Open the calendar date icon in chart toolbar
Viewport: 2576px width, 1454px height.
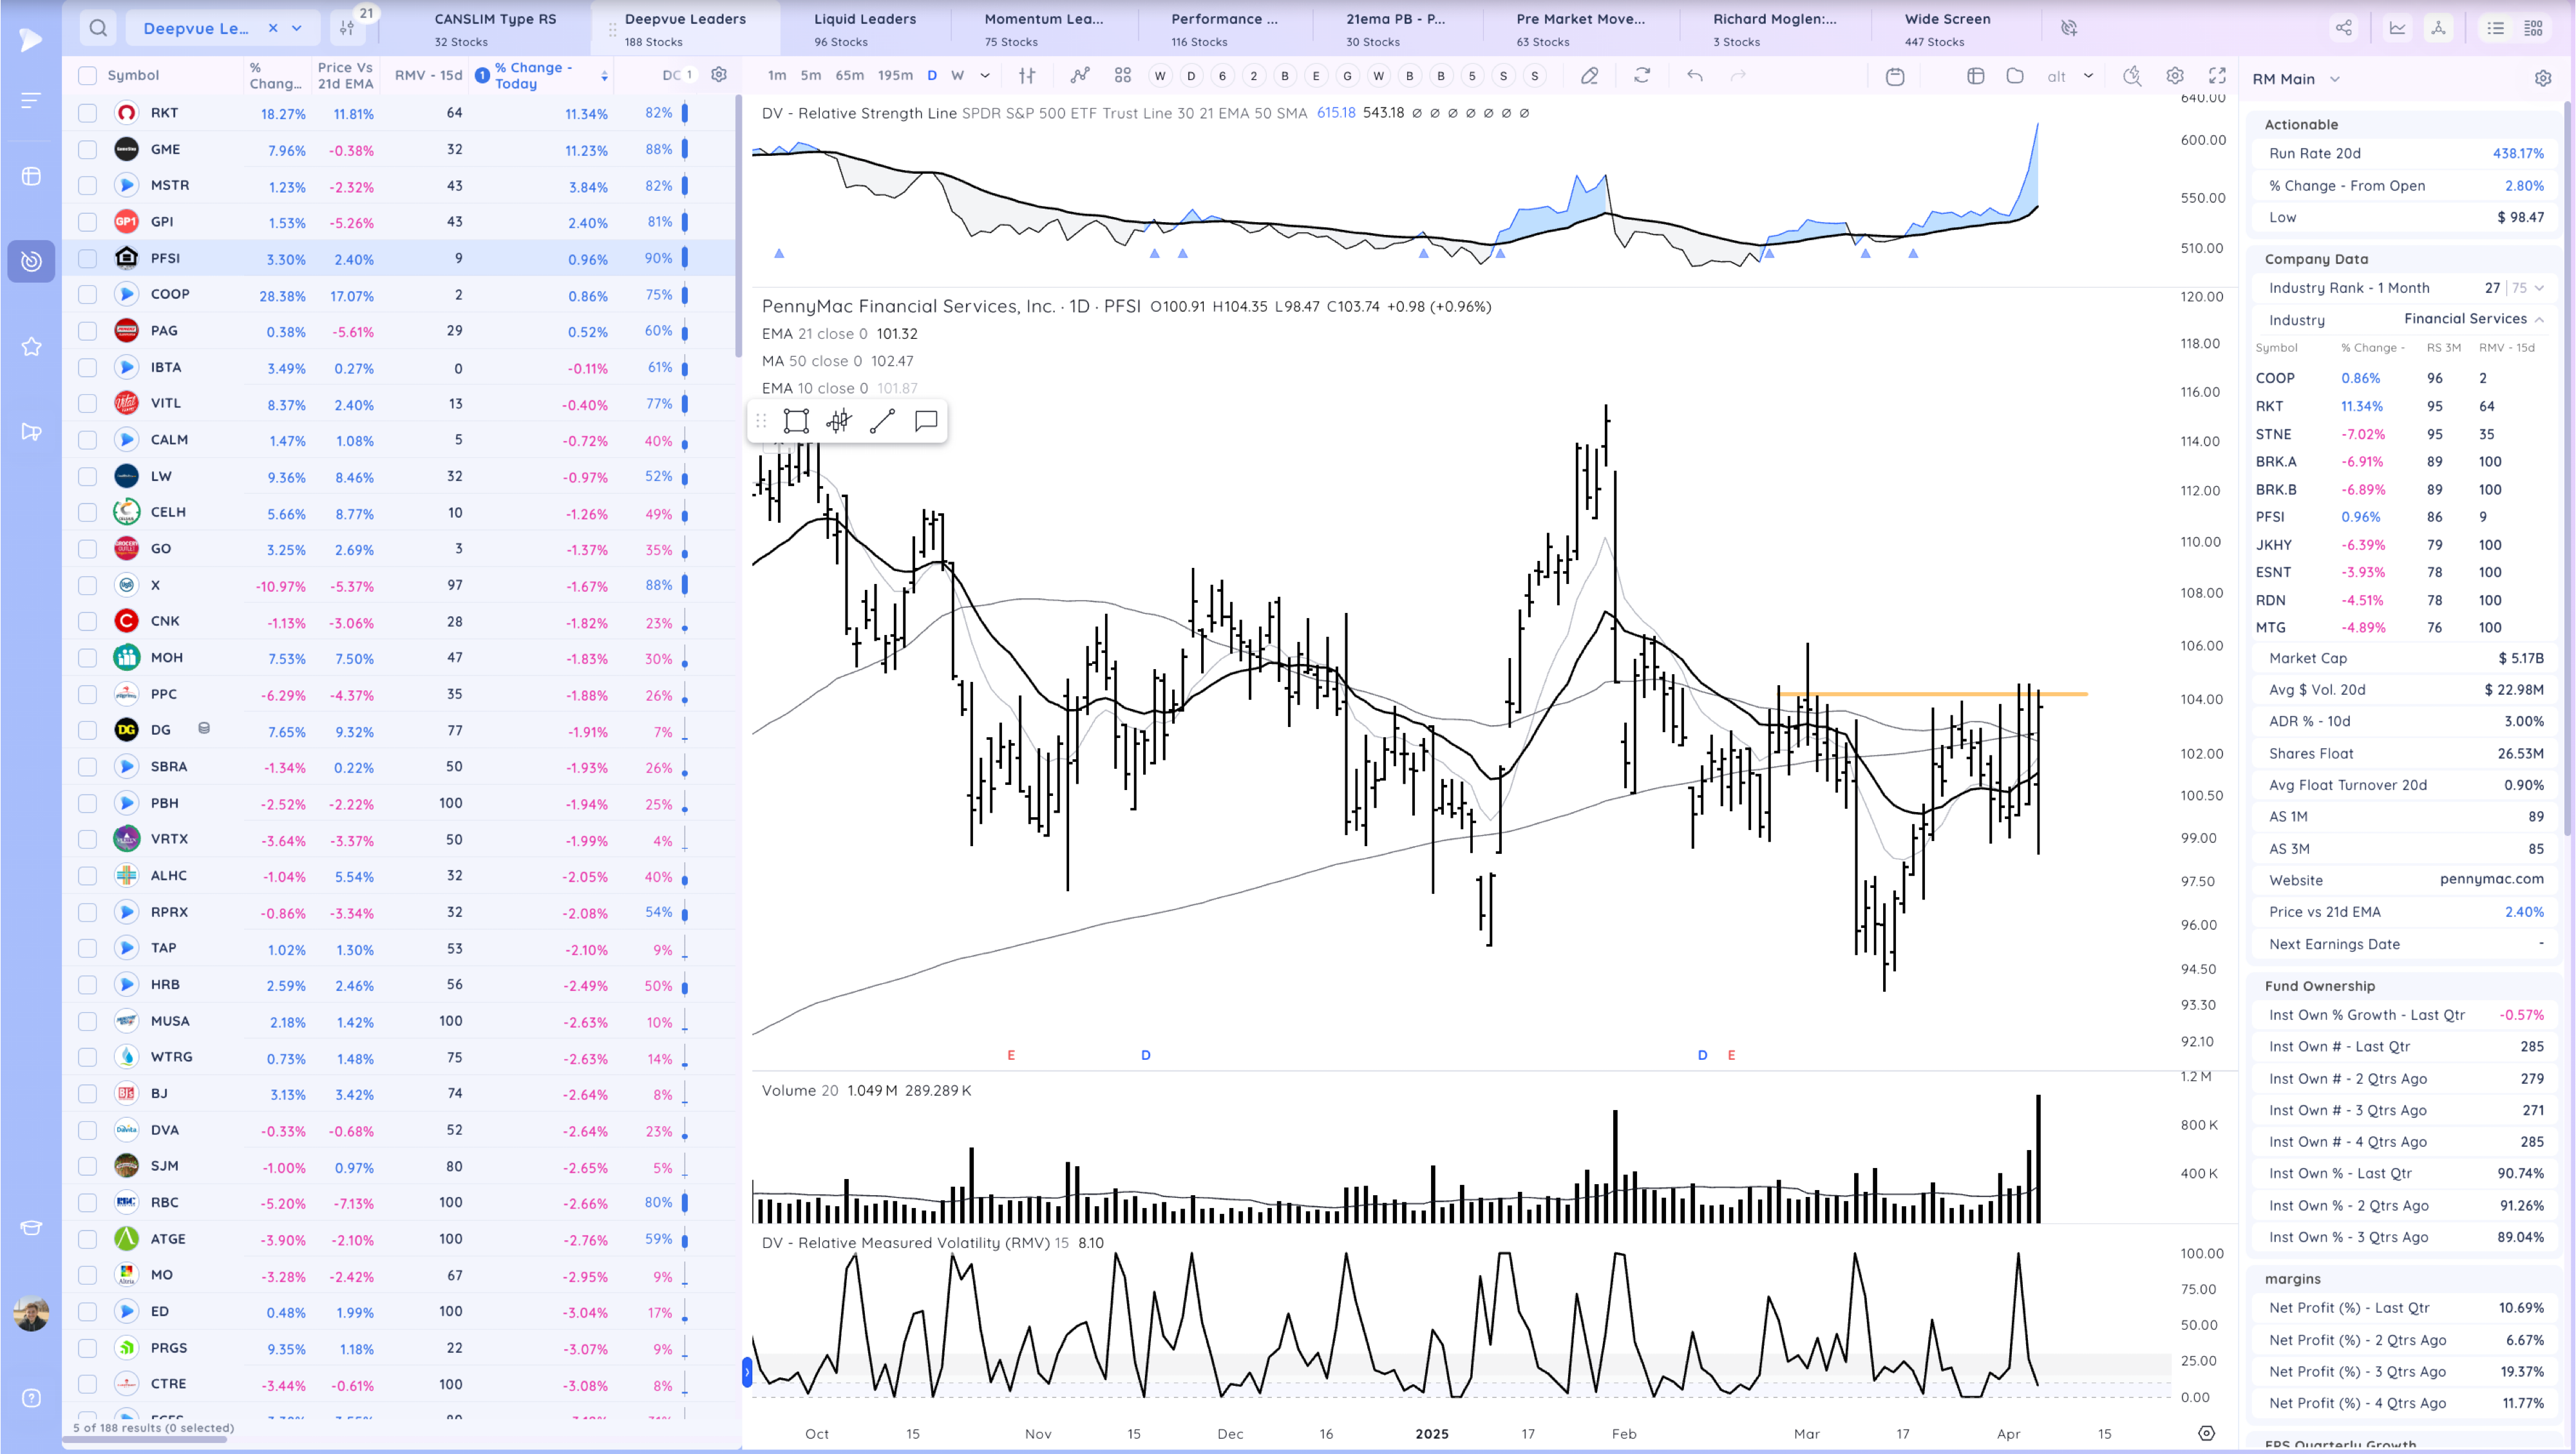(1895, 76)
